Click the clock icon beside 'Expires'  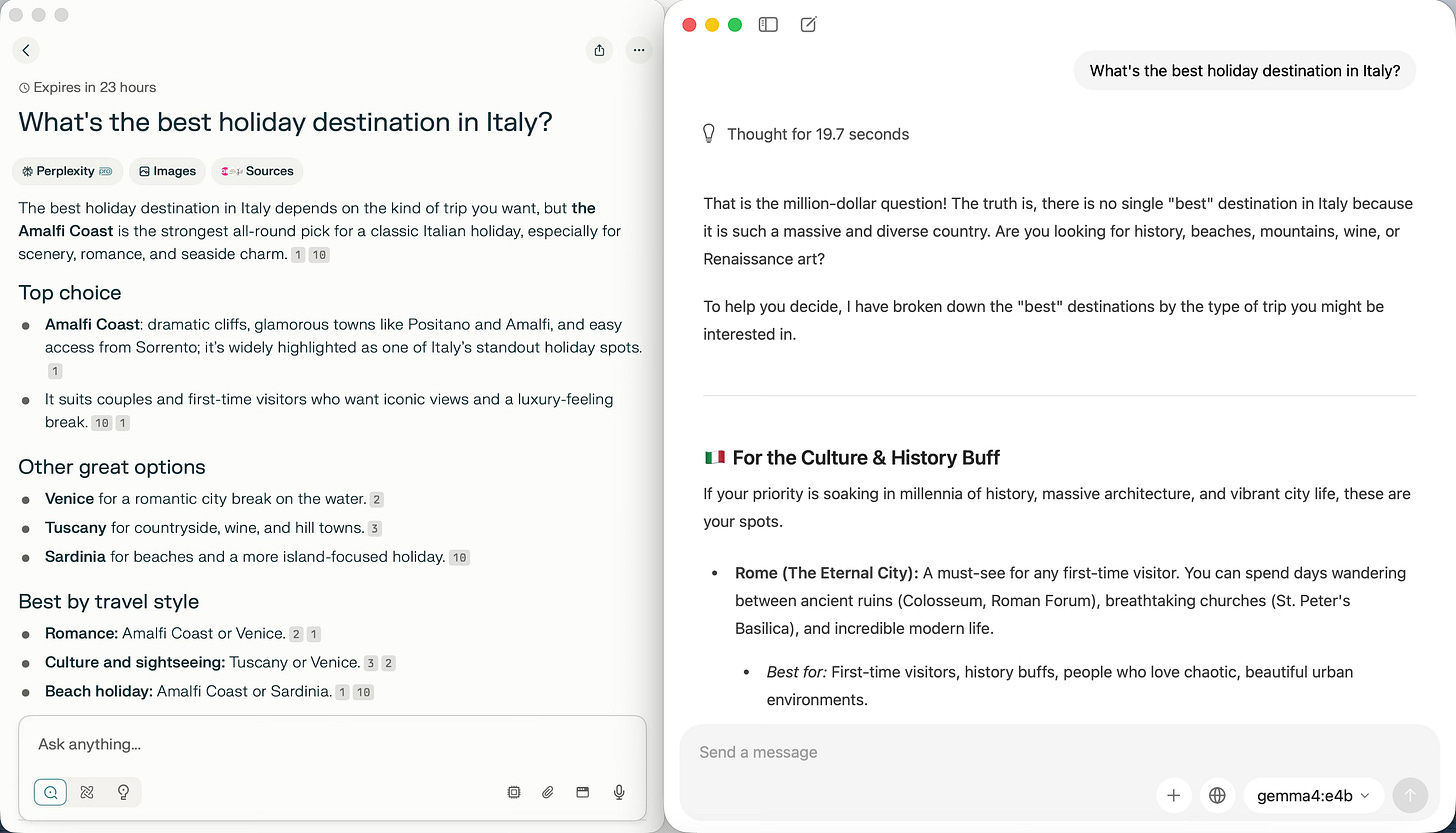coord(25,88)
